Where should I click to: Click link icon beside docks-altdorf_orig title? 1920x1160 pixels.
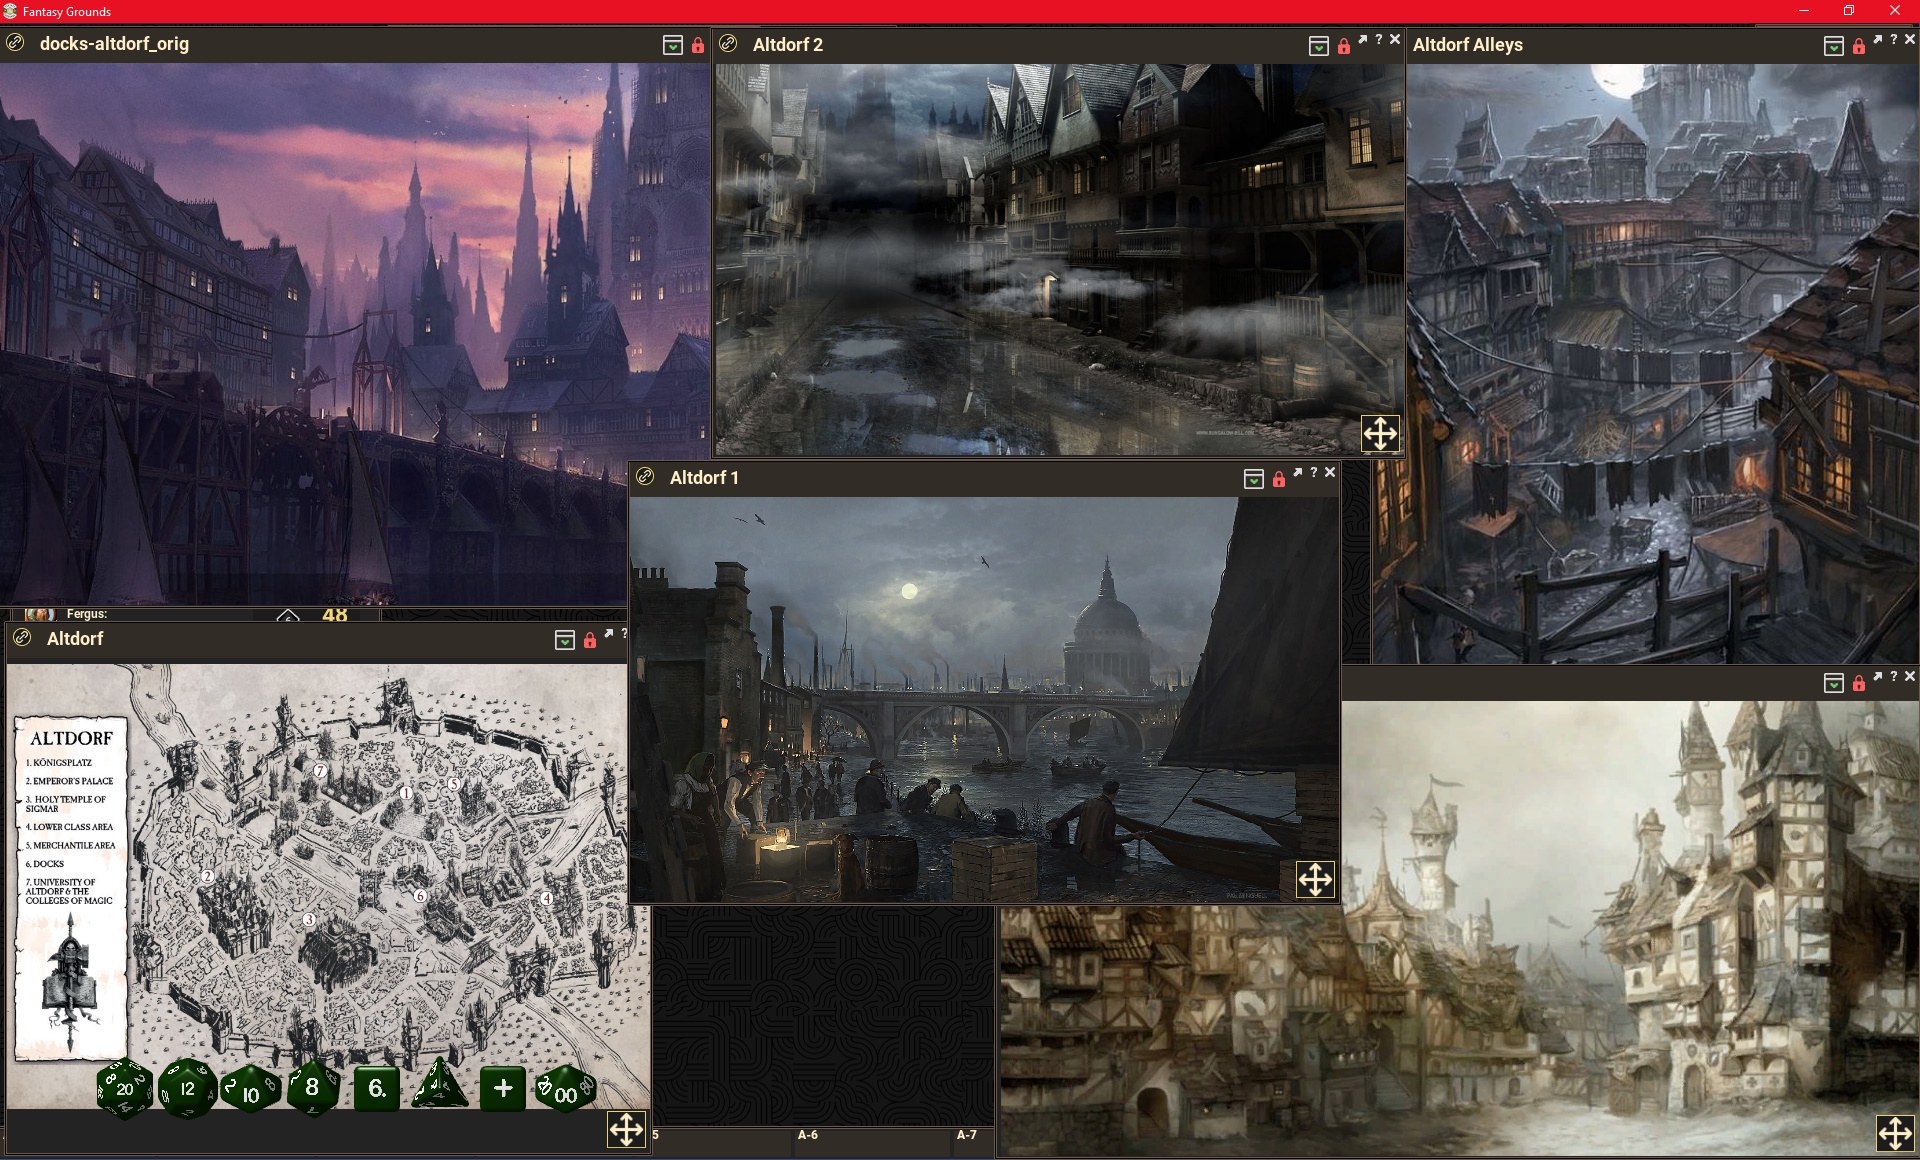tap(15, 43)
